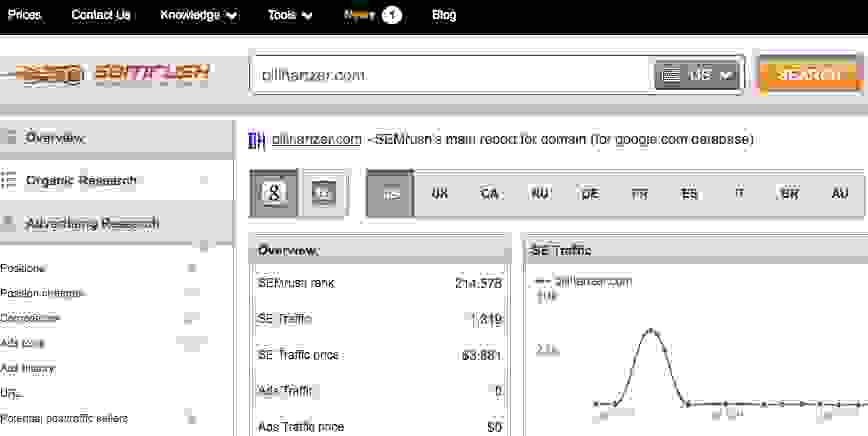Open Potential ads/traffic sellers report
868x436 pixels.
[64, 419]
